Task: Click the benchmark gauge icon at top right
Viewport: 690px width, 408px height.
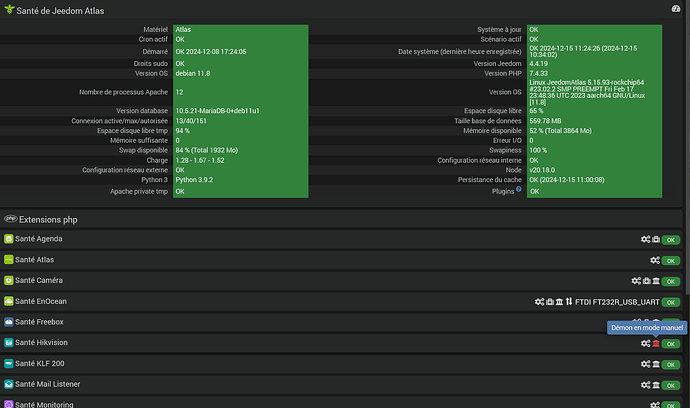Action: tap(675, 9)
